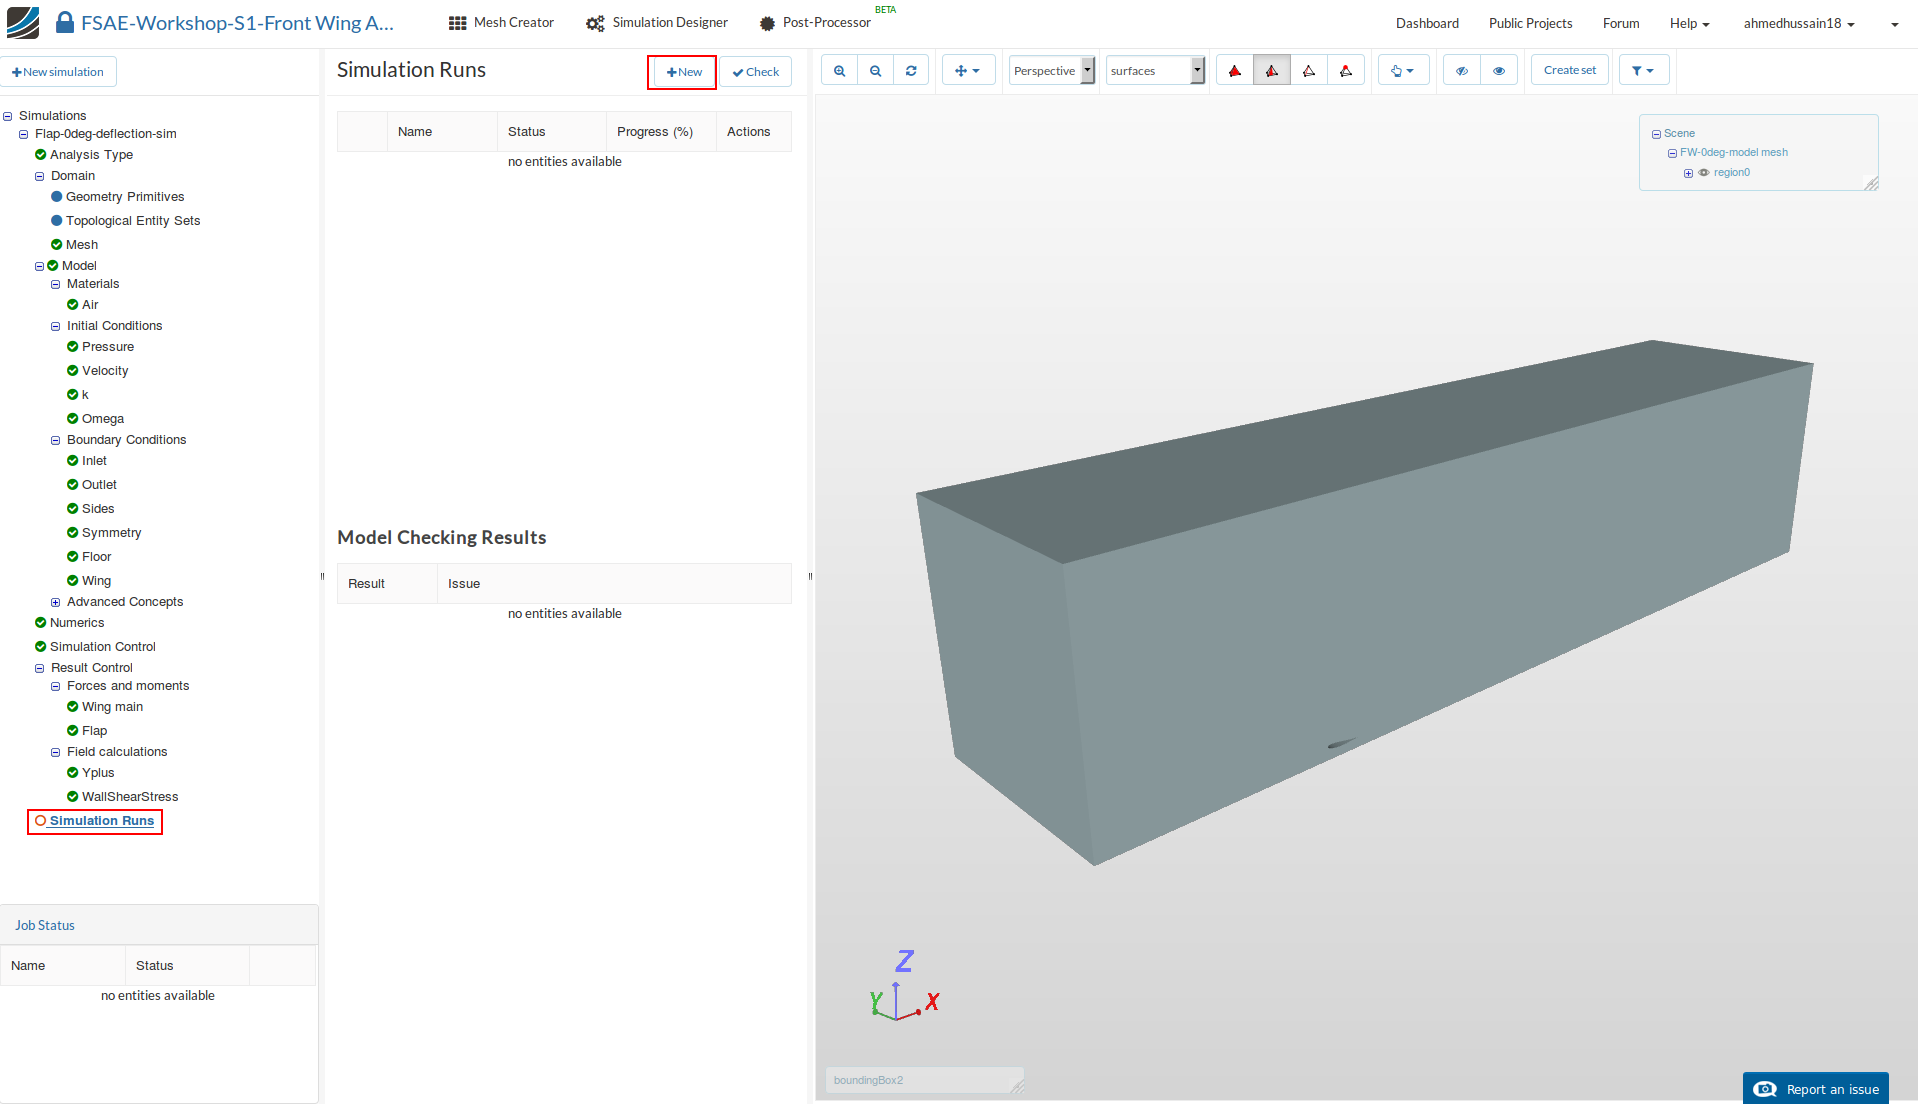1918x1104 pixels.
Task: Refresh the 3D viewer with the reload icon
Action: 911,70
